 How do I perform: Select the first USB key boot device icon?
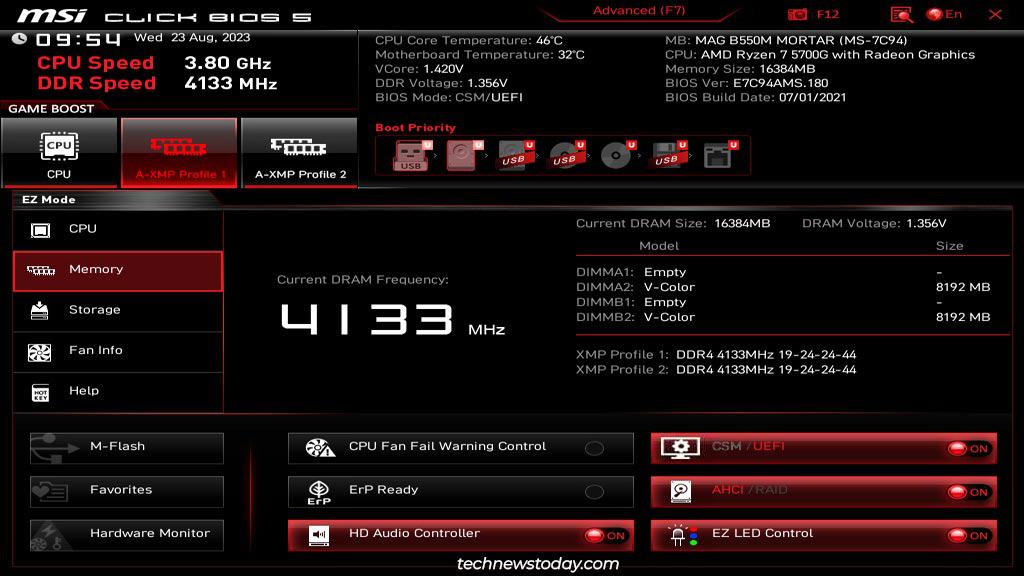point(411,155)
